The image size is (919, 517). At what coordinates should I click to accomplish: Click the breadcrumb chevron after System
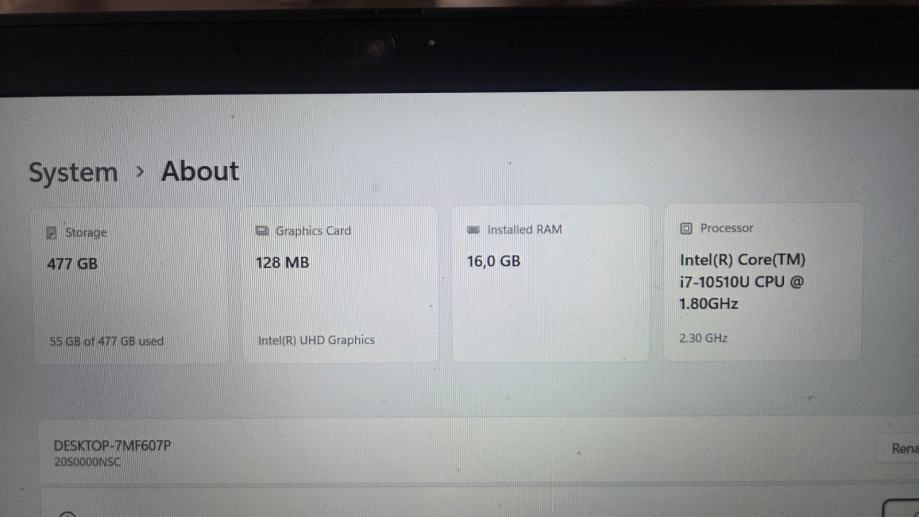coord(140,171)
